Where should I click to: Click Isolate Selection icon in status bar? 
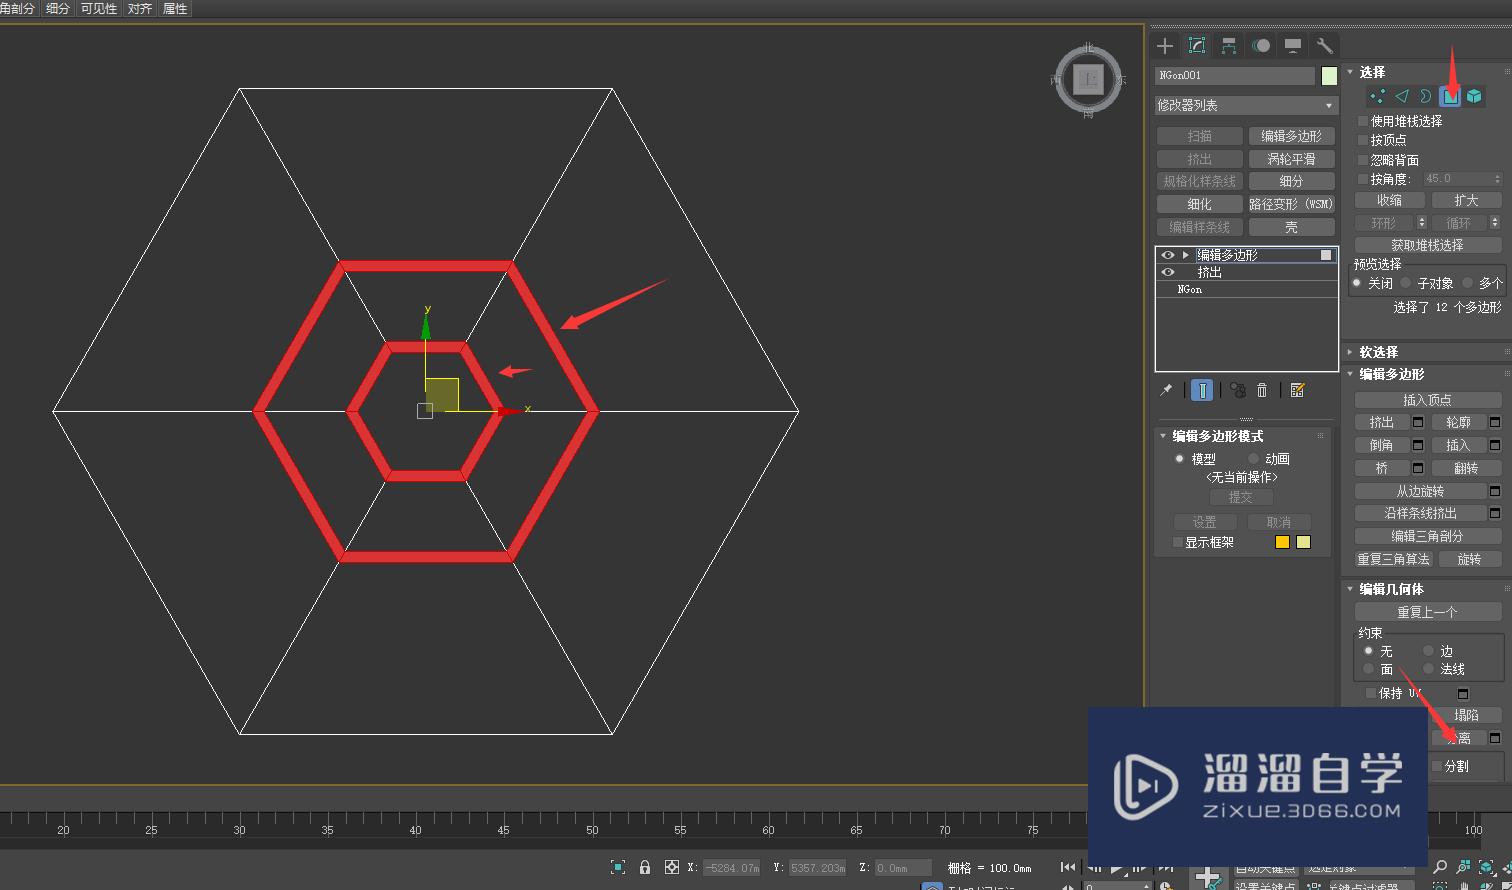tap(618, 867)
